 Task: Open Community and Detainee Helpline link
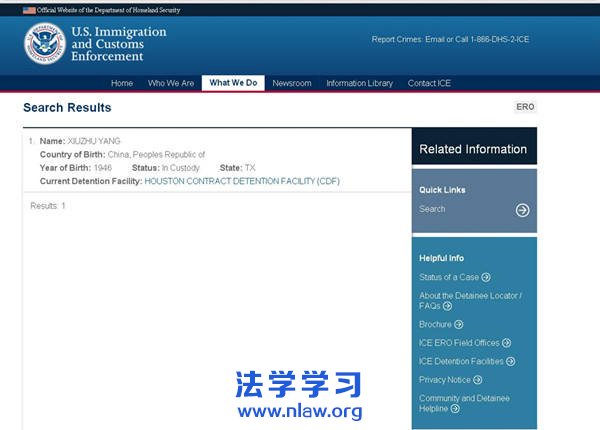point(464,403)
